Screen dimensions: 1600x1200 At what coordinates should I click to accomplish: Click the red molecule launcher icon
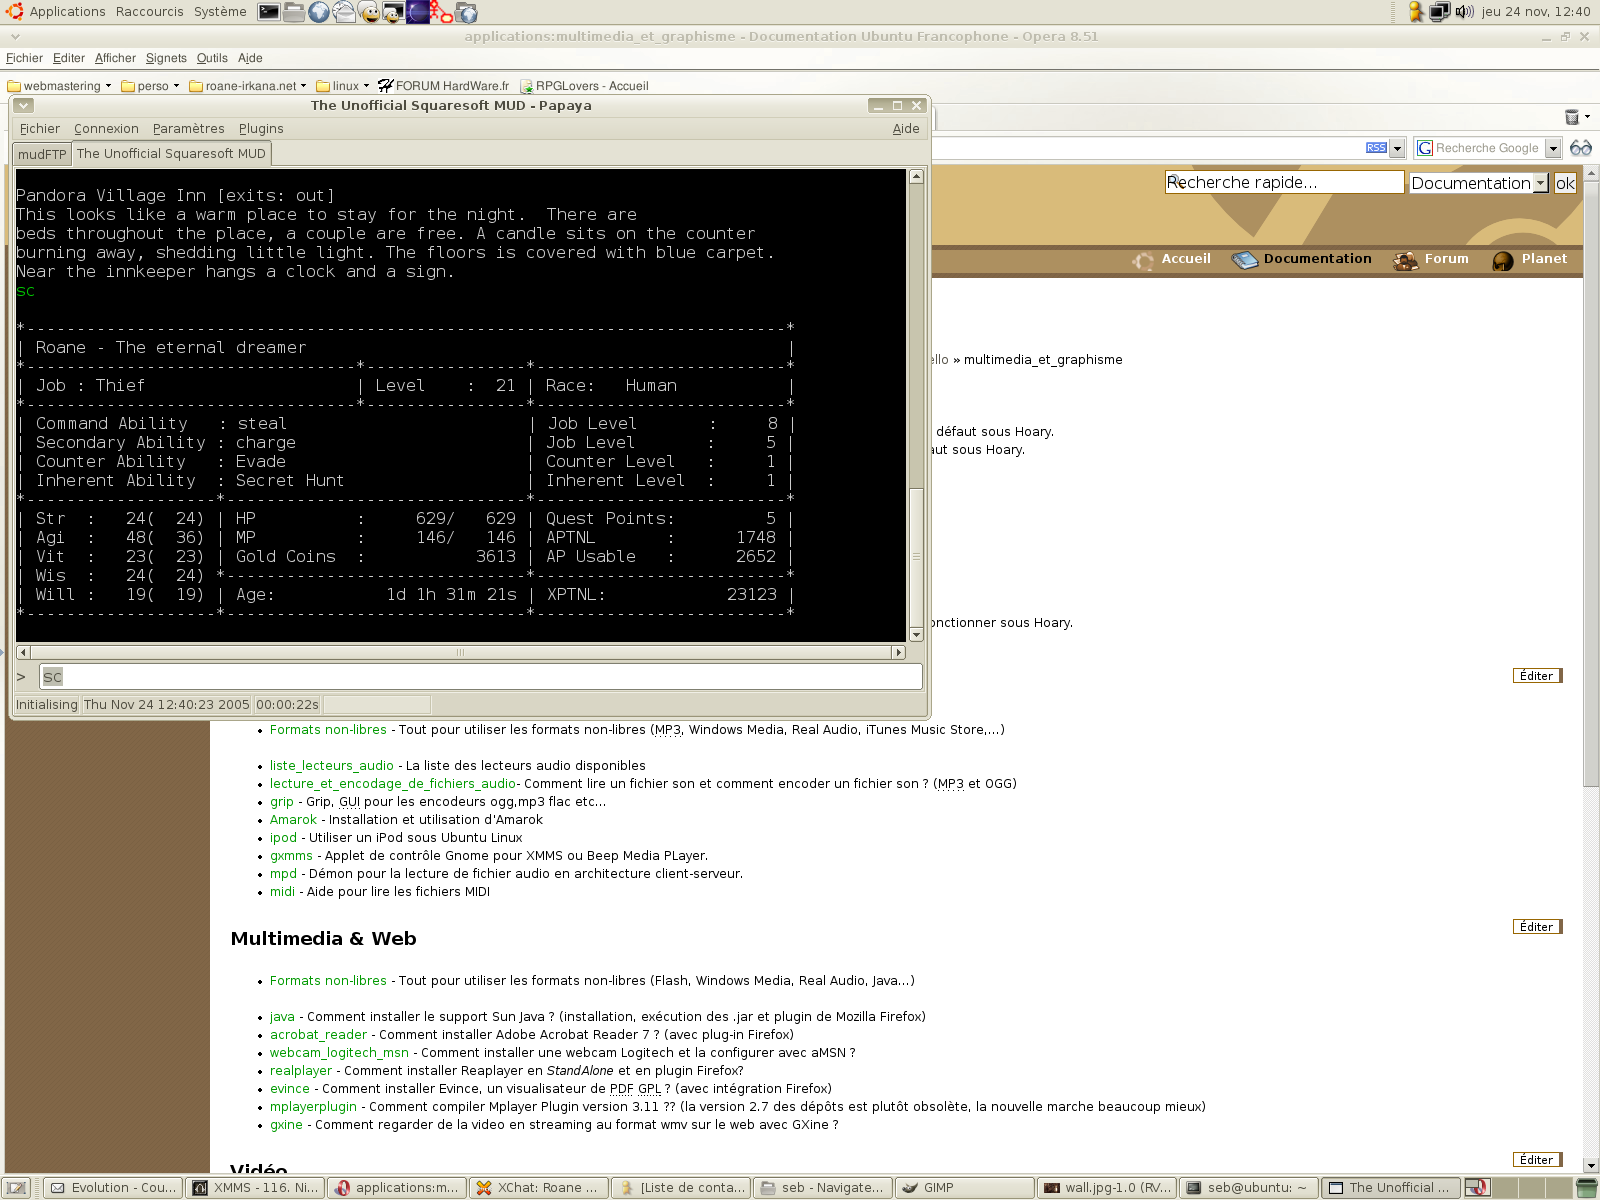coord(442,12)
